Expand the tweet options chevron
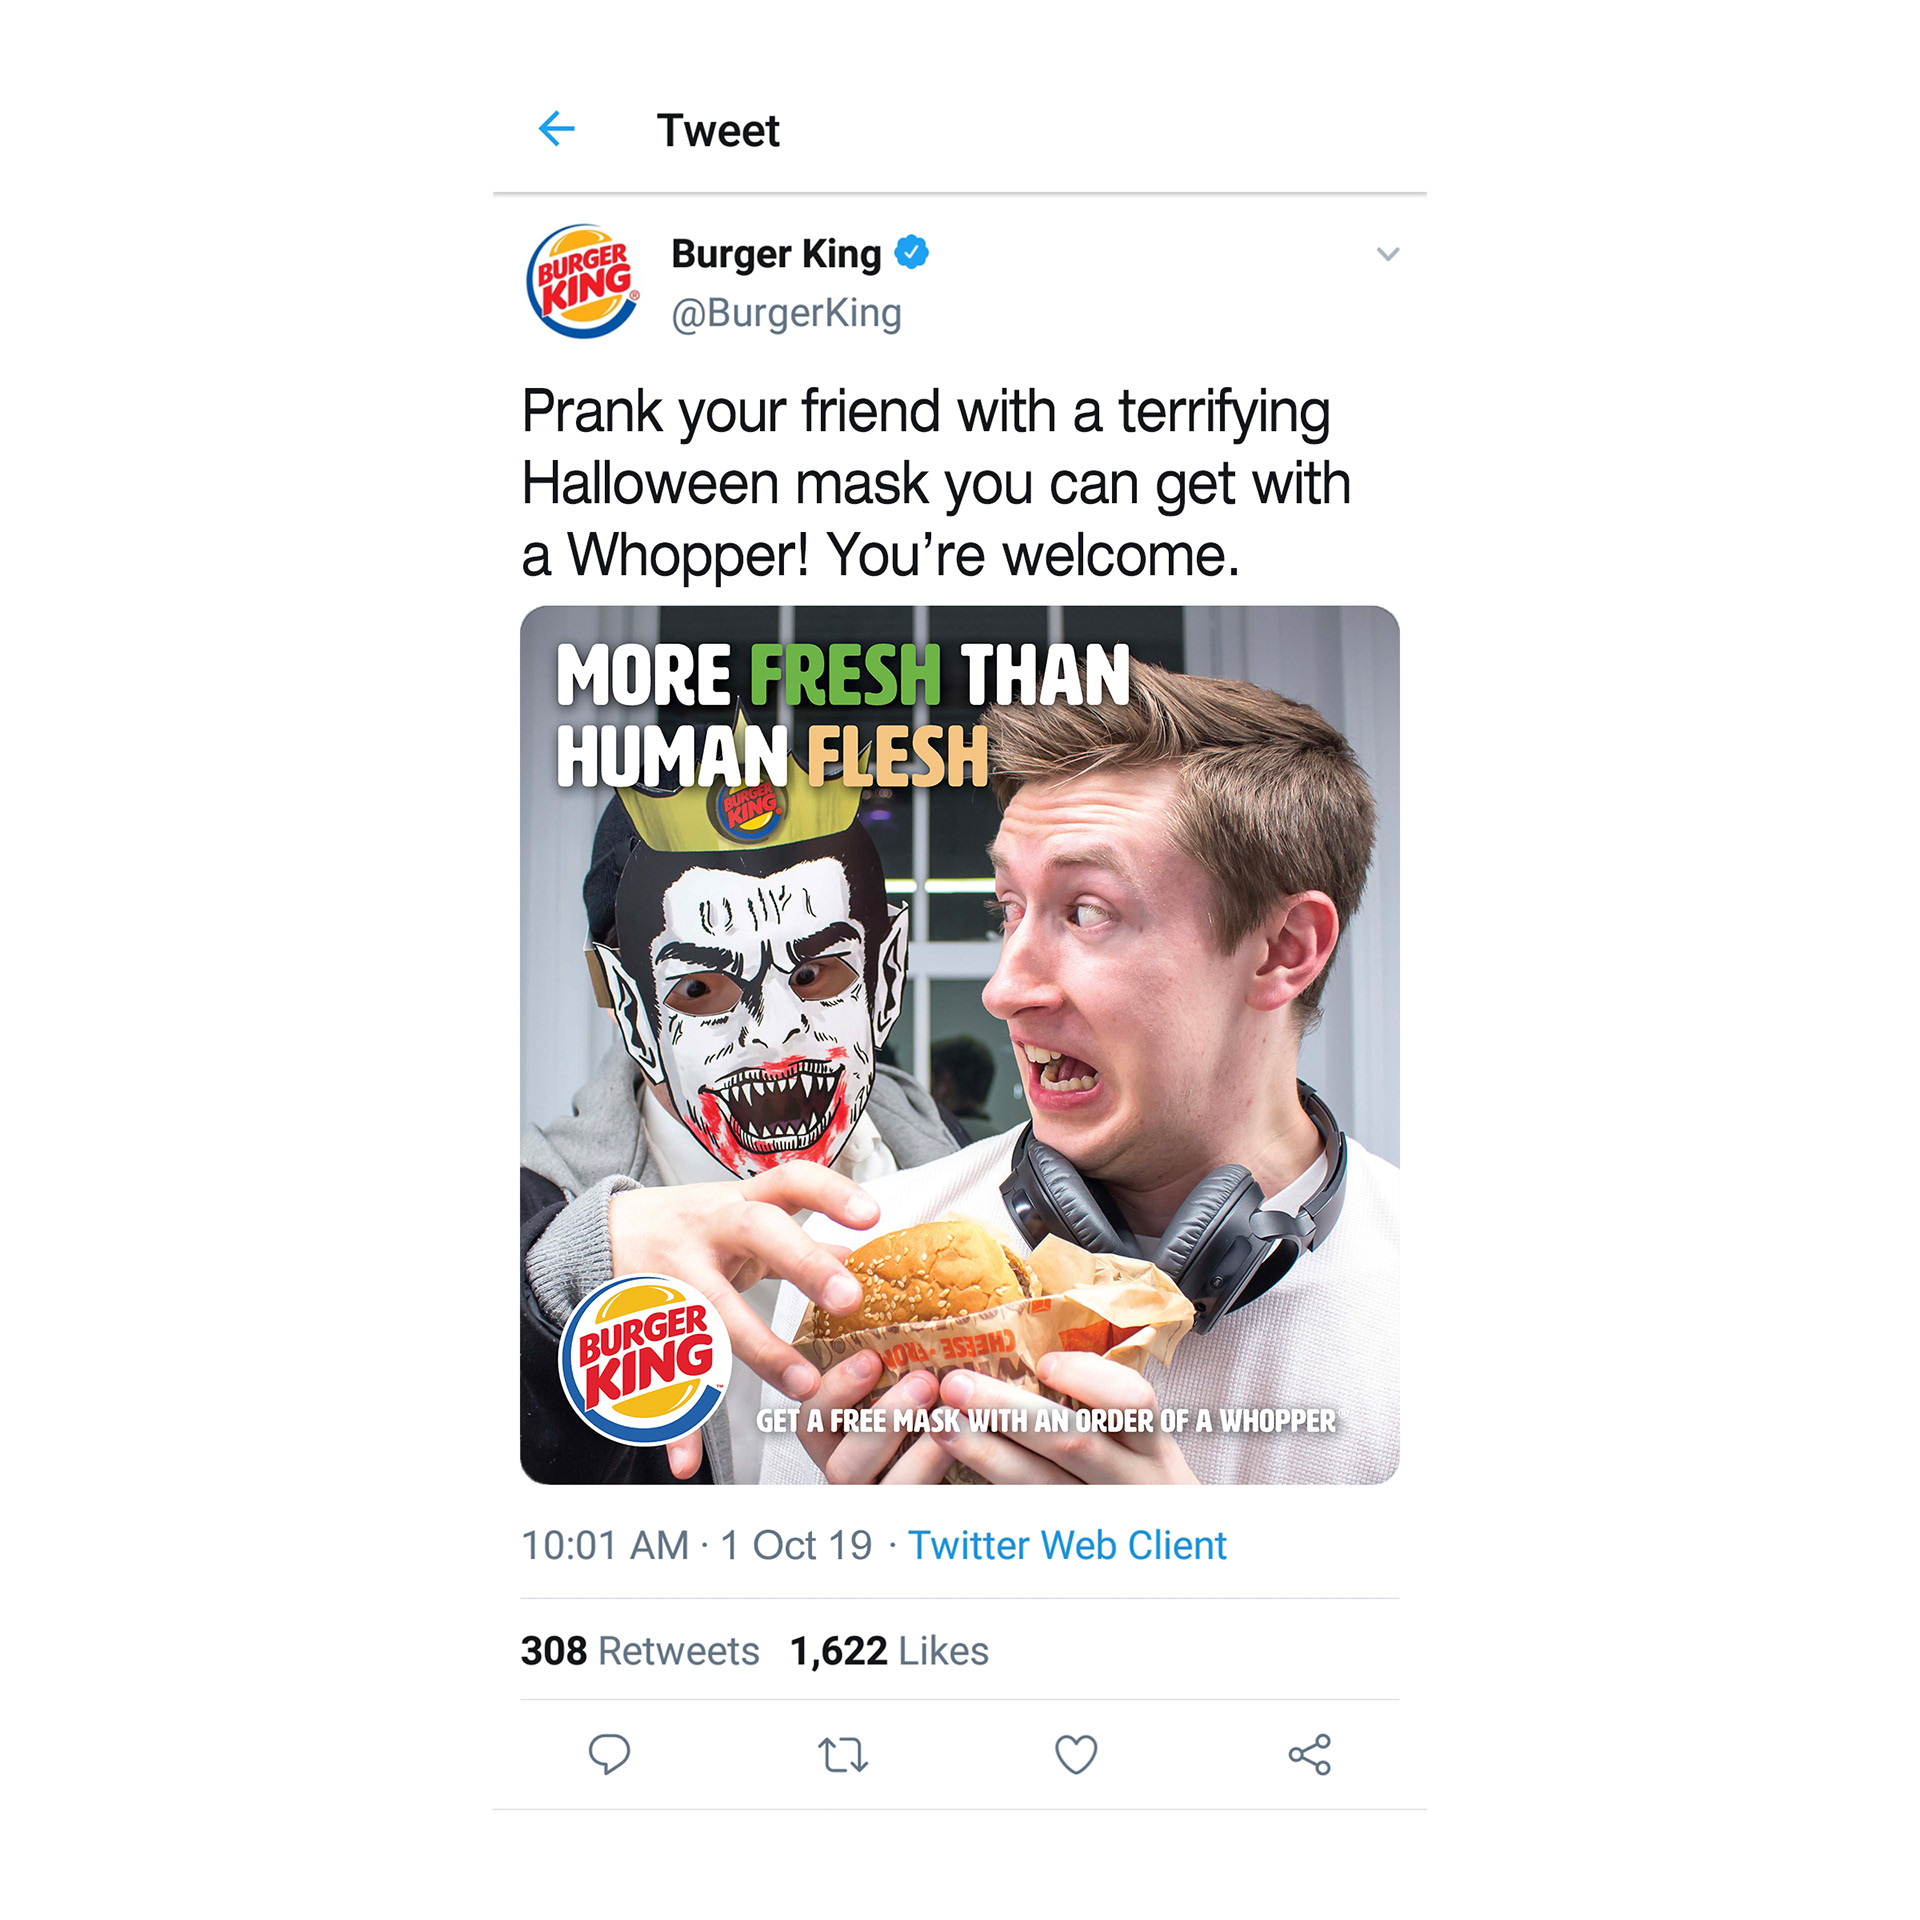This screenshot has height=1920, width=1920. click(1388, 254)
